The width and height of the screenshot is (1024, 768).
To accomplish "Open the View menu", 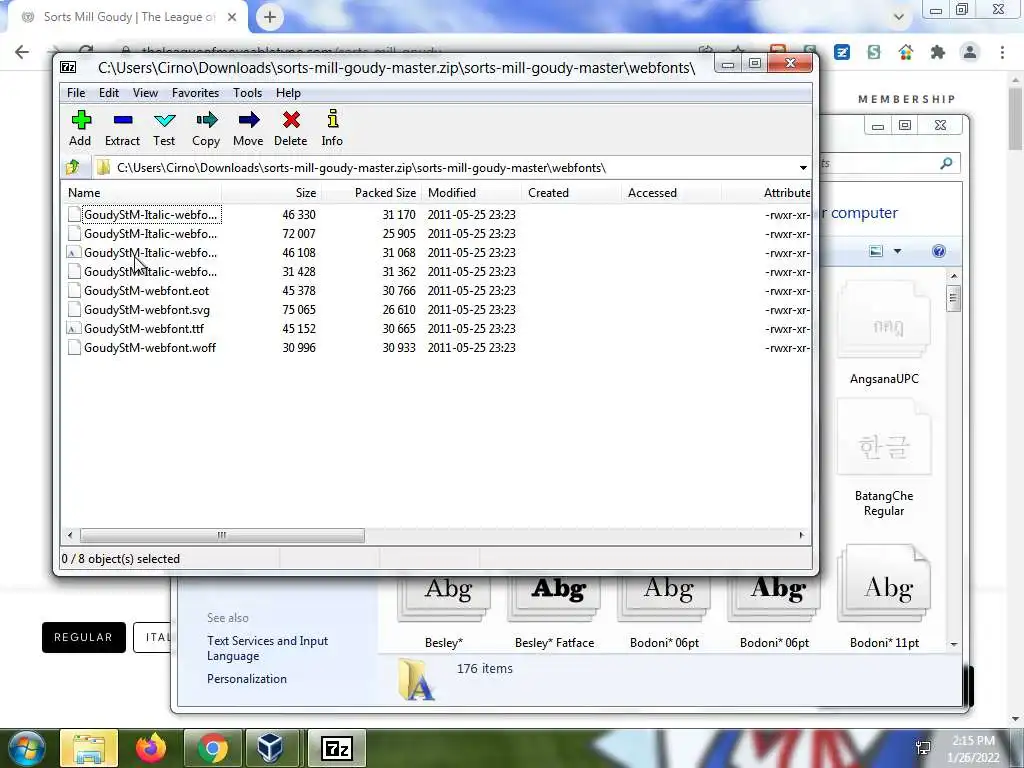I will (x=145, y=93).
